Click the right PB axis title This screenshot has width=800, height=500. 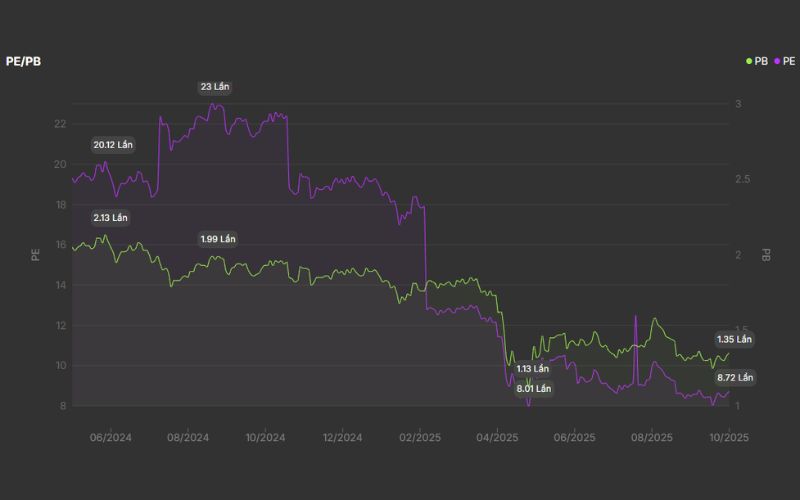766,255
